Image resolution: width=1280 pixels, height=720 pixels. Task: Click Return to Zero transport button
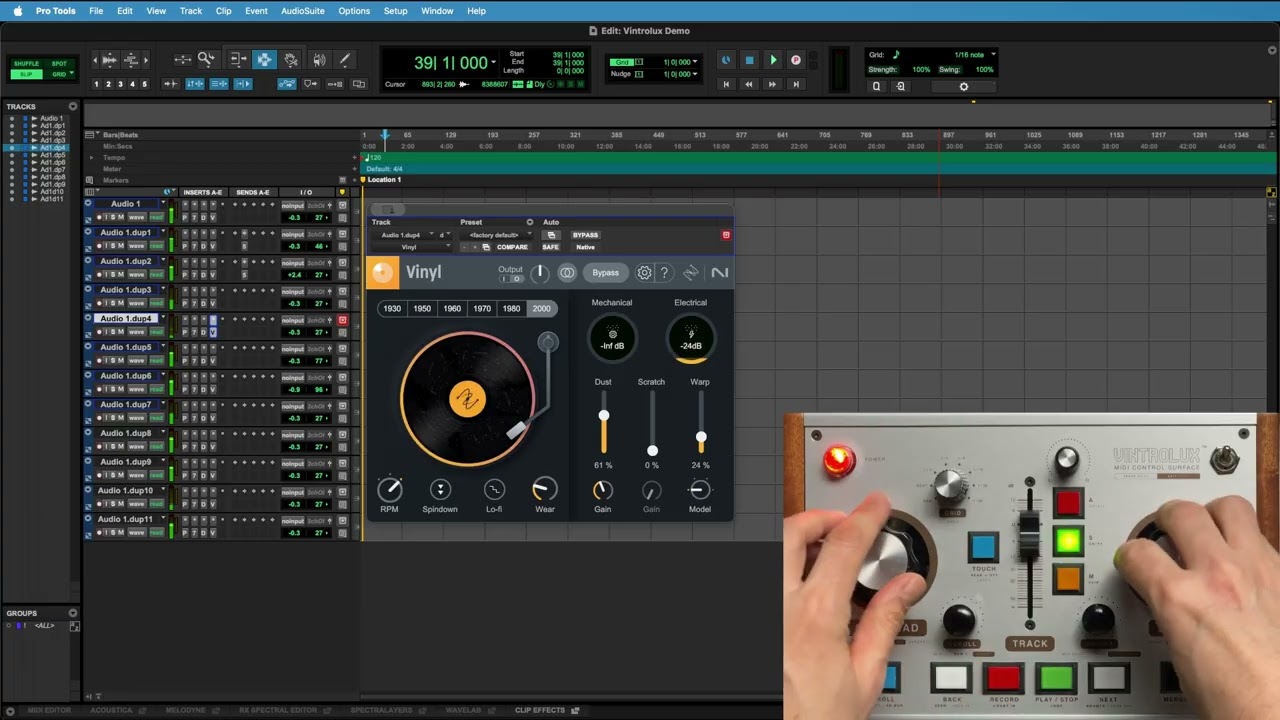pyautogui.click(x=726, y=84)
